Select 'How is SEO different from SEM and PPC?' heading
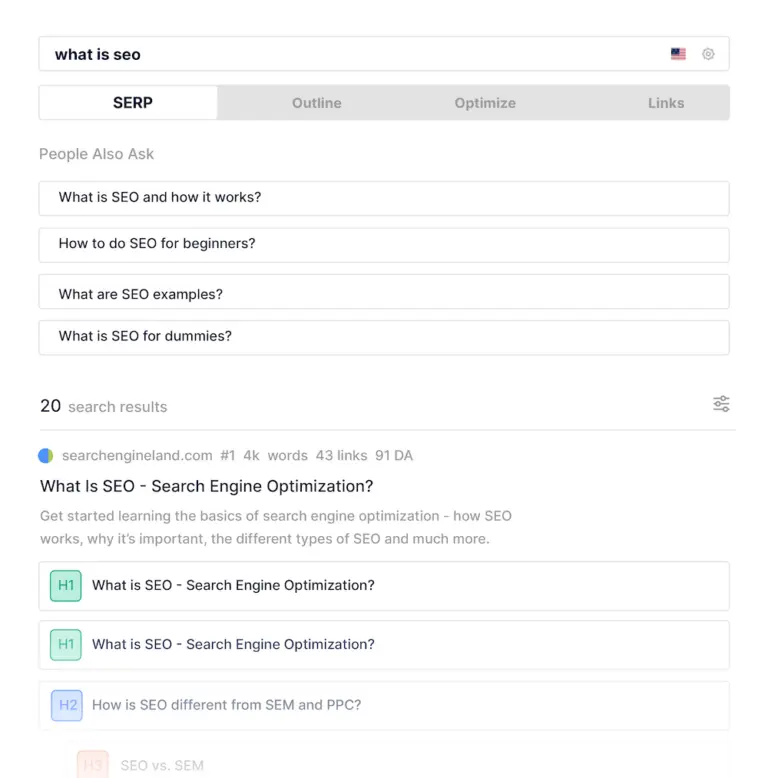Screen dimensions: 768x778 pos(227,705)
